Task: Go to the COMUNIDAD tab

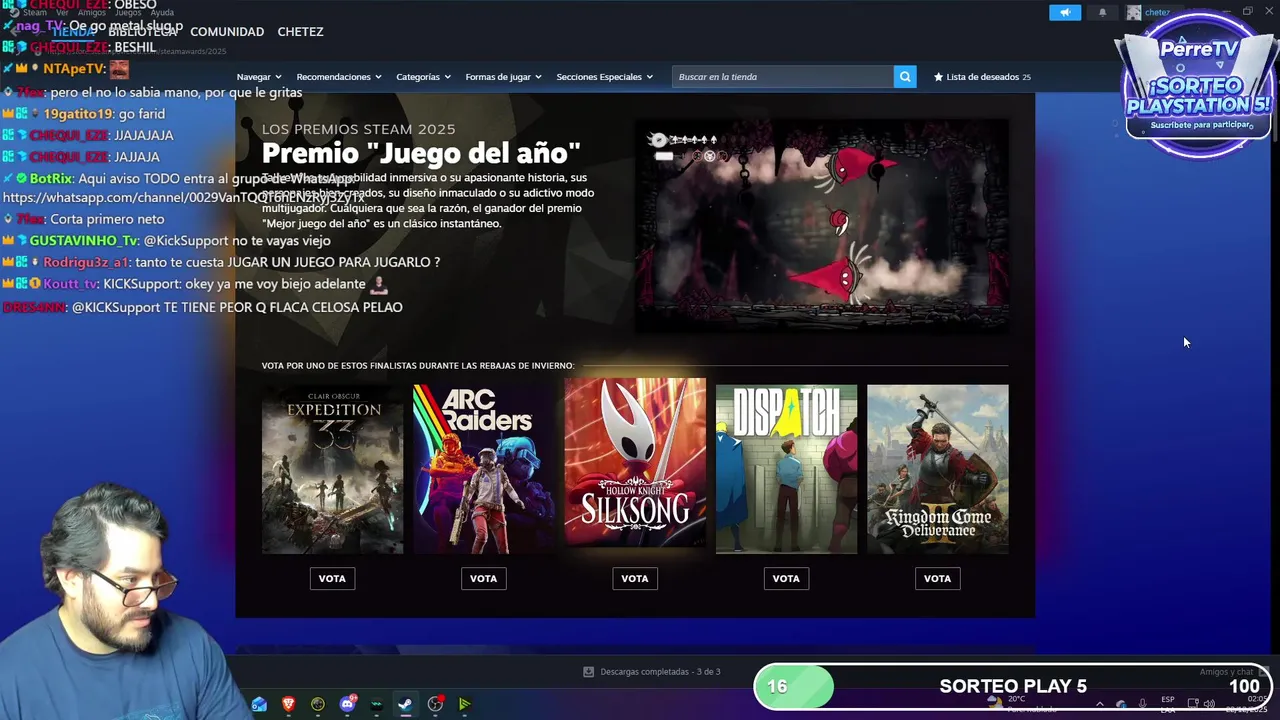Action: pos(227,32)
